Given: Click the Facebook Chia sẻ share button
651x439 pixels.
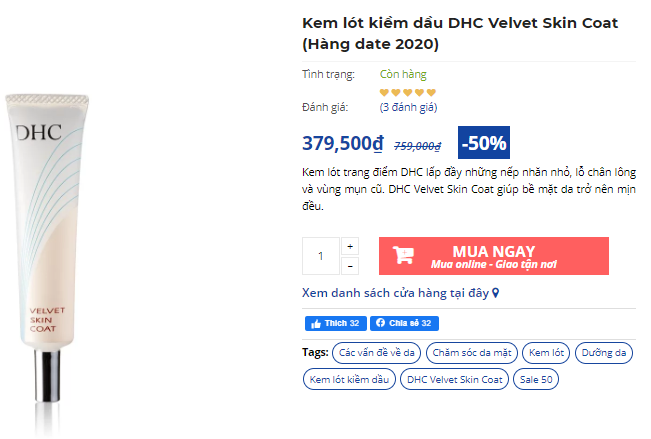Looking at the screenshot, I should 404,323.
